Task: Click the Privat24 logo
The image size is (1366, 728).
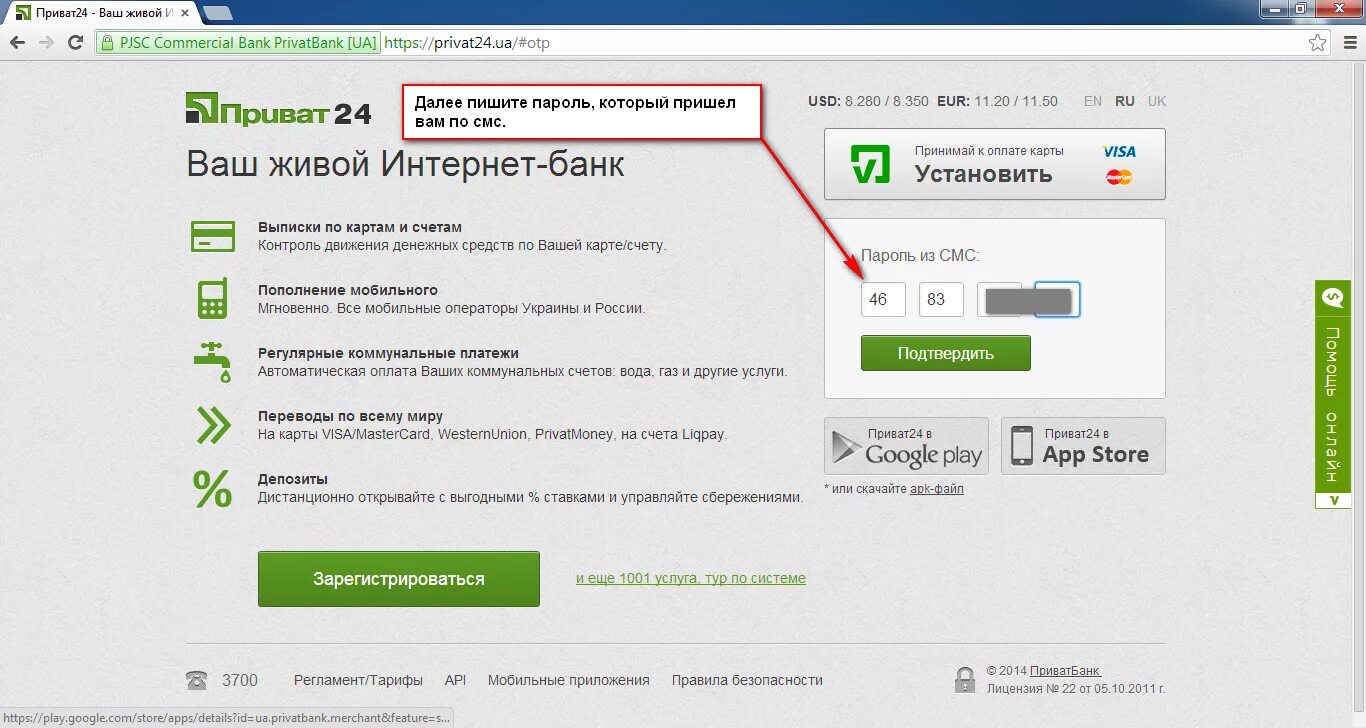Action: [x=278, y=109]
